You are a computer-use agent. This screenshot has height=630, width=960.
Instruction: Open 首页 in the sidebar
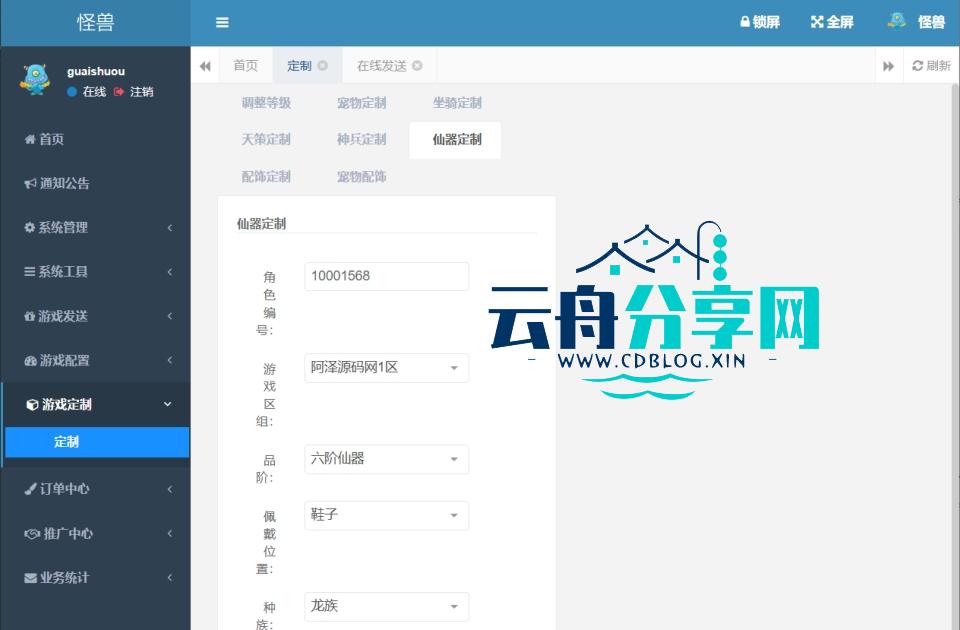click(x=95, y=139)
